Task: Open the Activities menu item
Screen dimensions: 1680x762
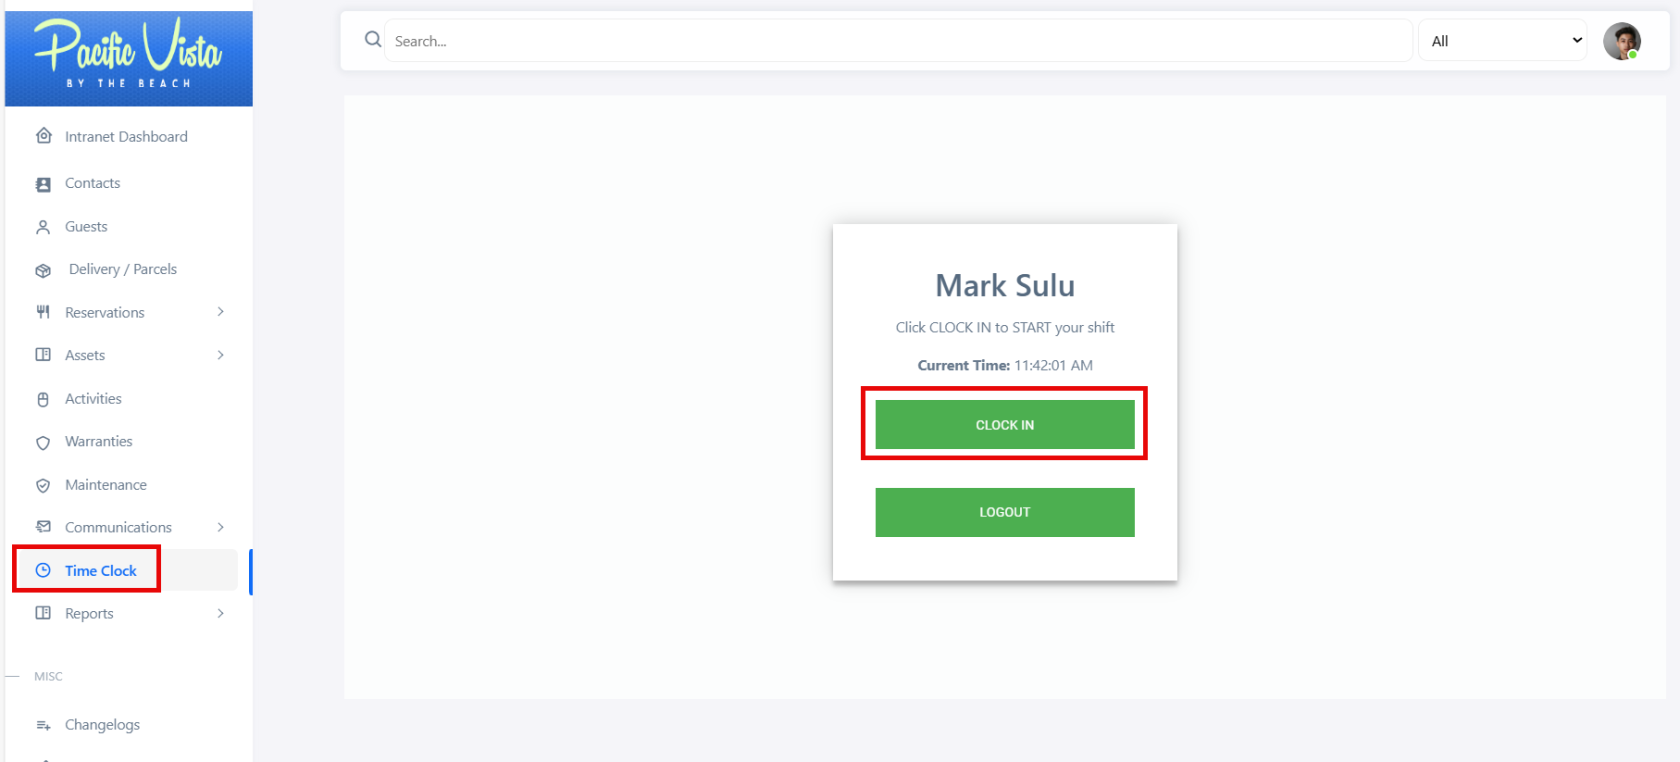Action: pos(93,399)
